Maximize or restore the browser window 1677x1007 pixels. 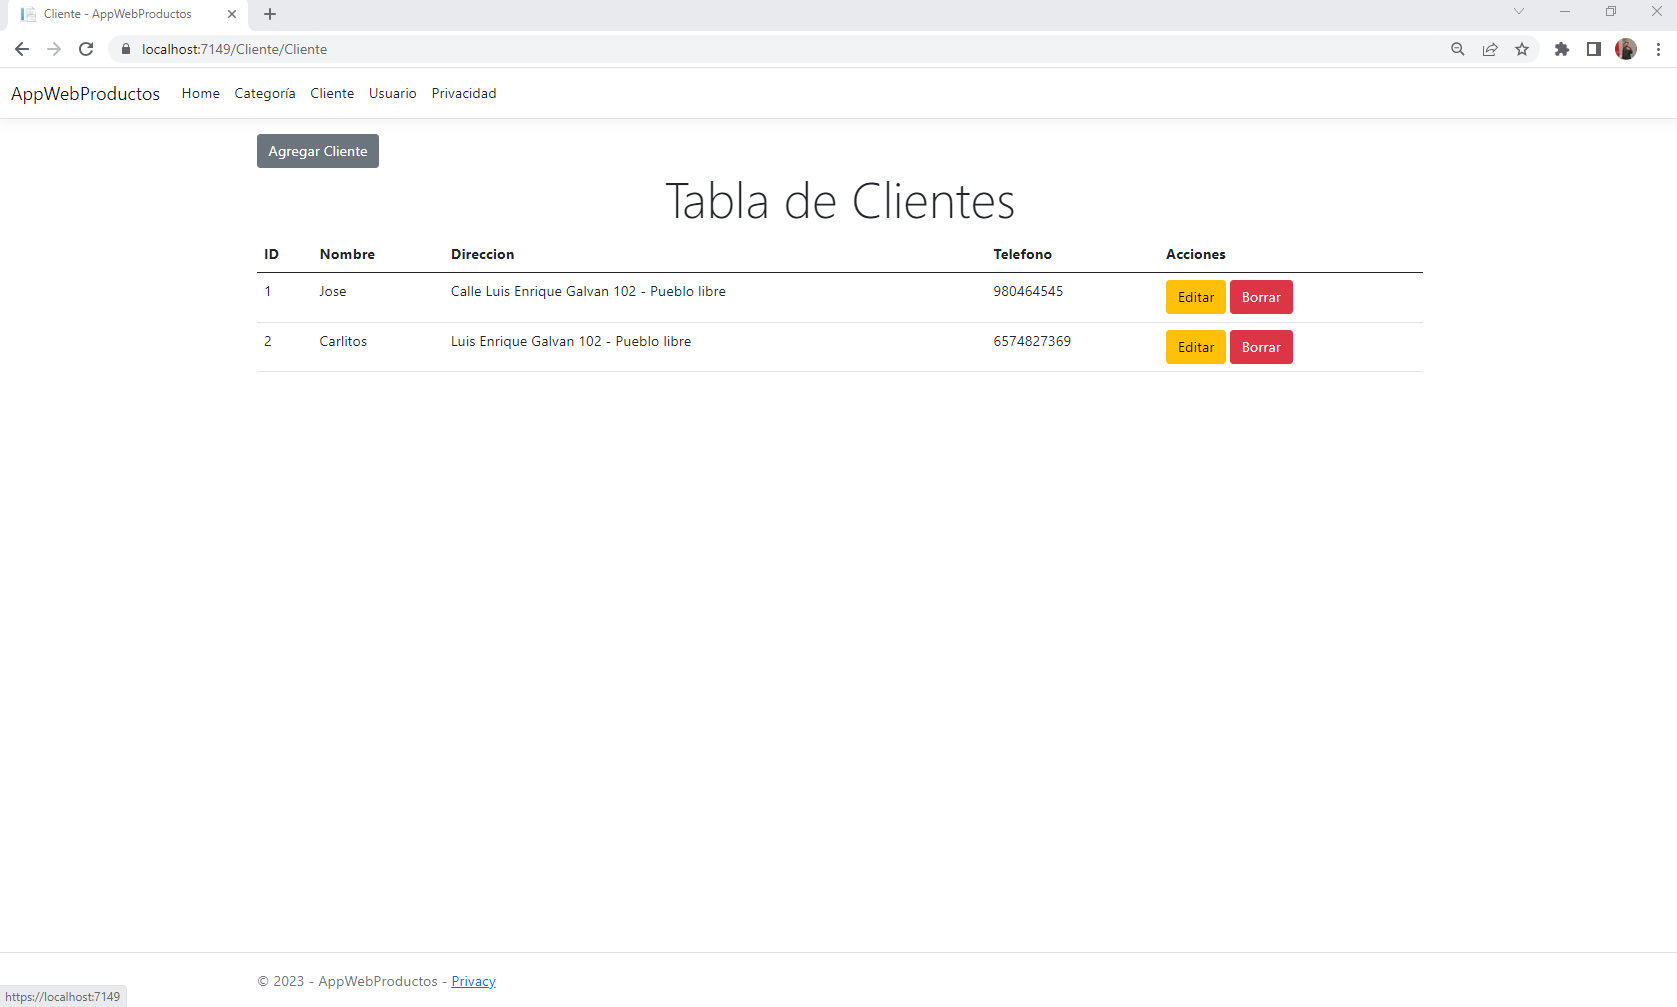(1611, 12)
